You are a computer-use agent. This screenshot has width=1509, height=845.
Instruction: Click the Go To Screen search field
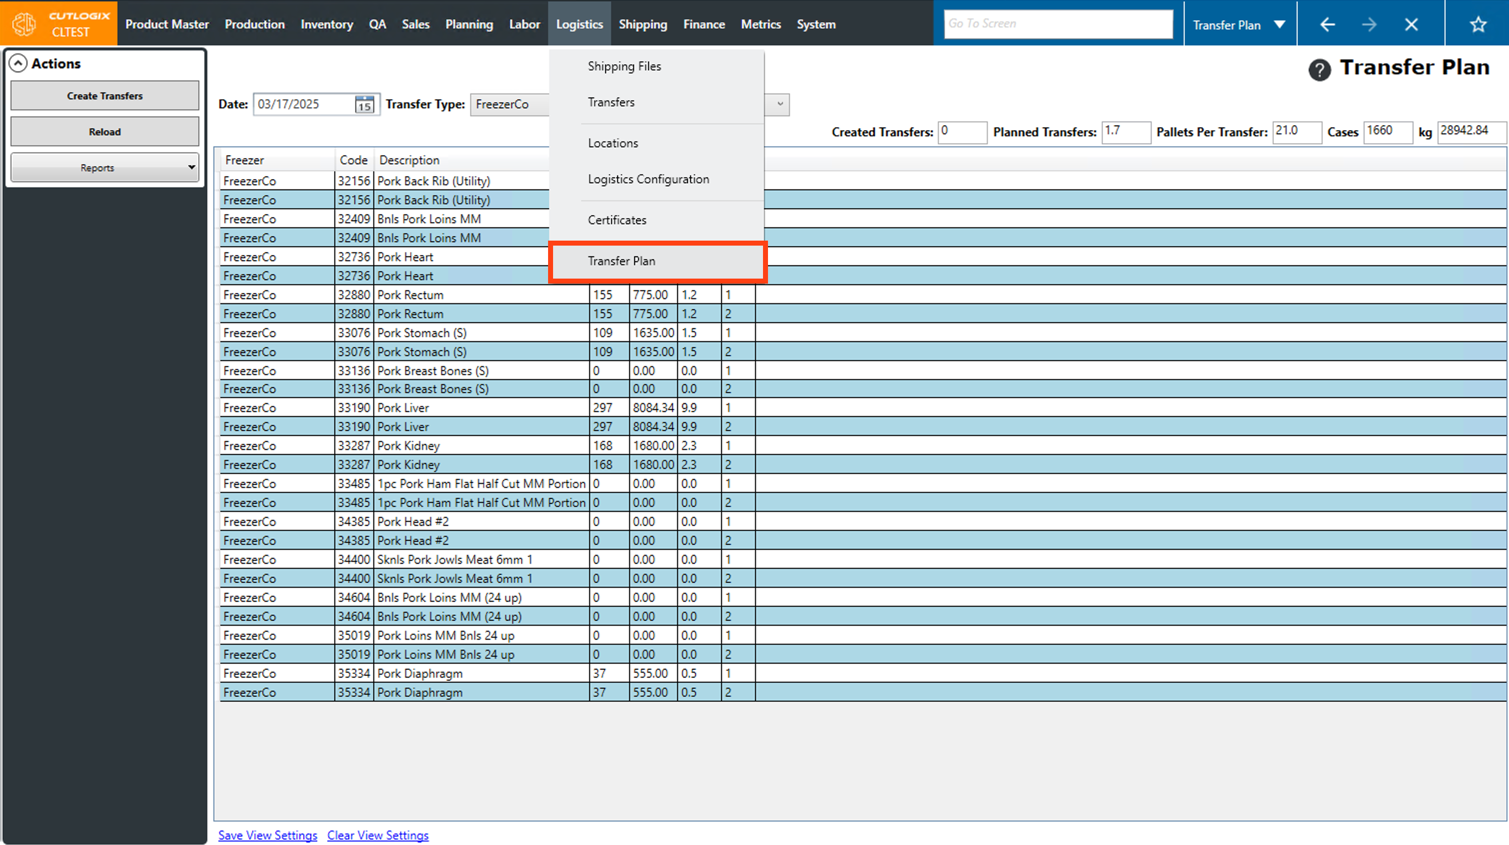[x=1057, y=24]
